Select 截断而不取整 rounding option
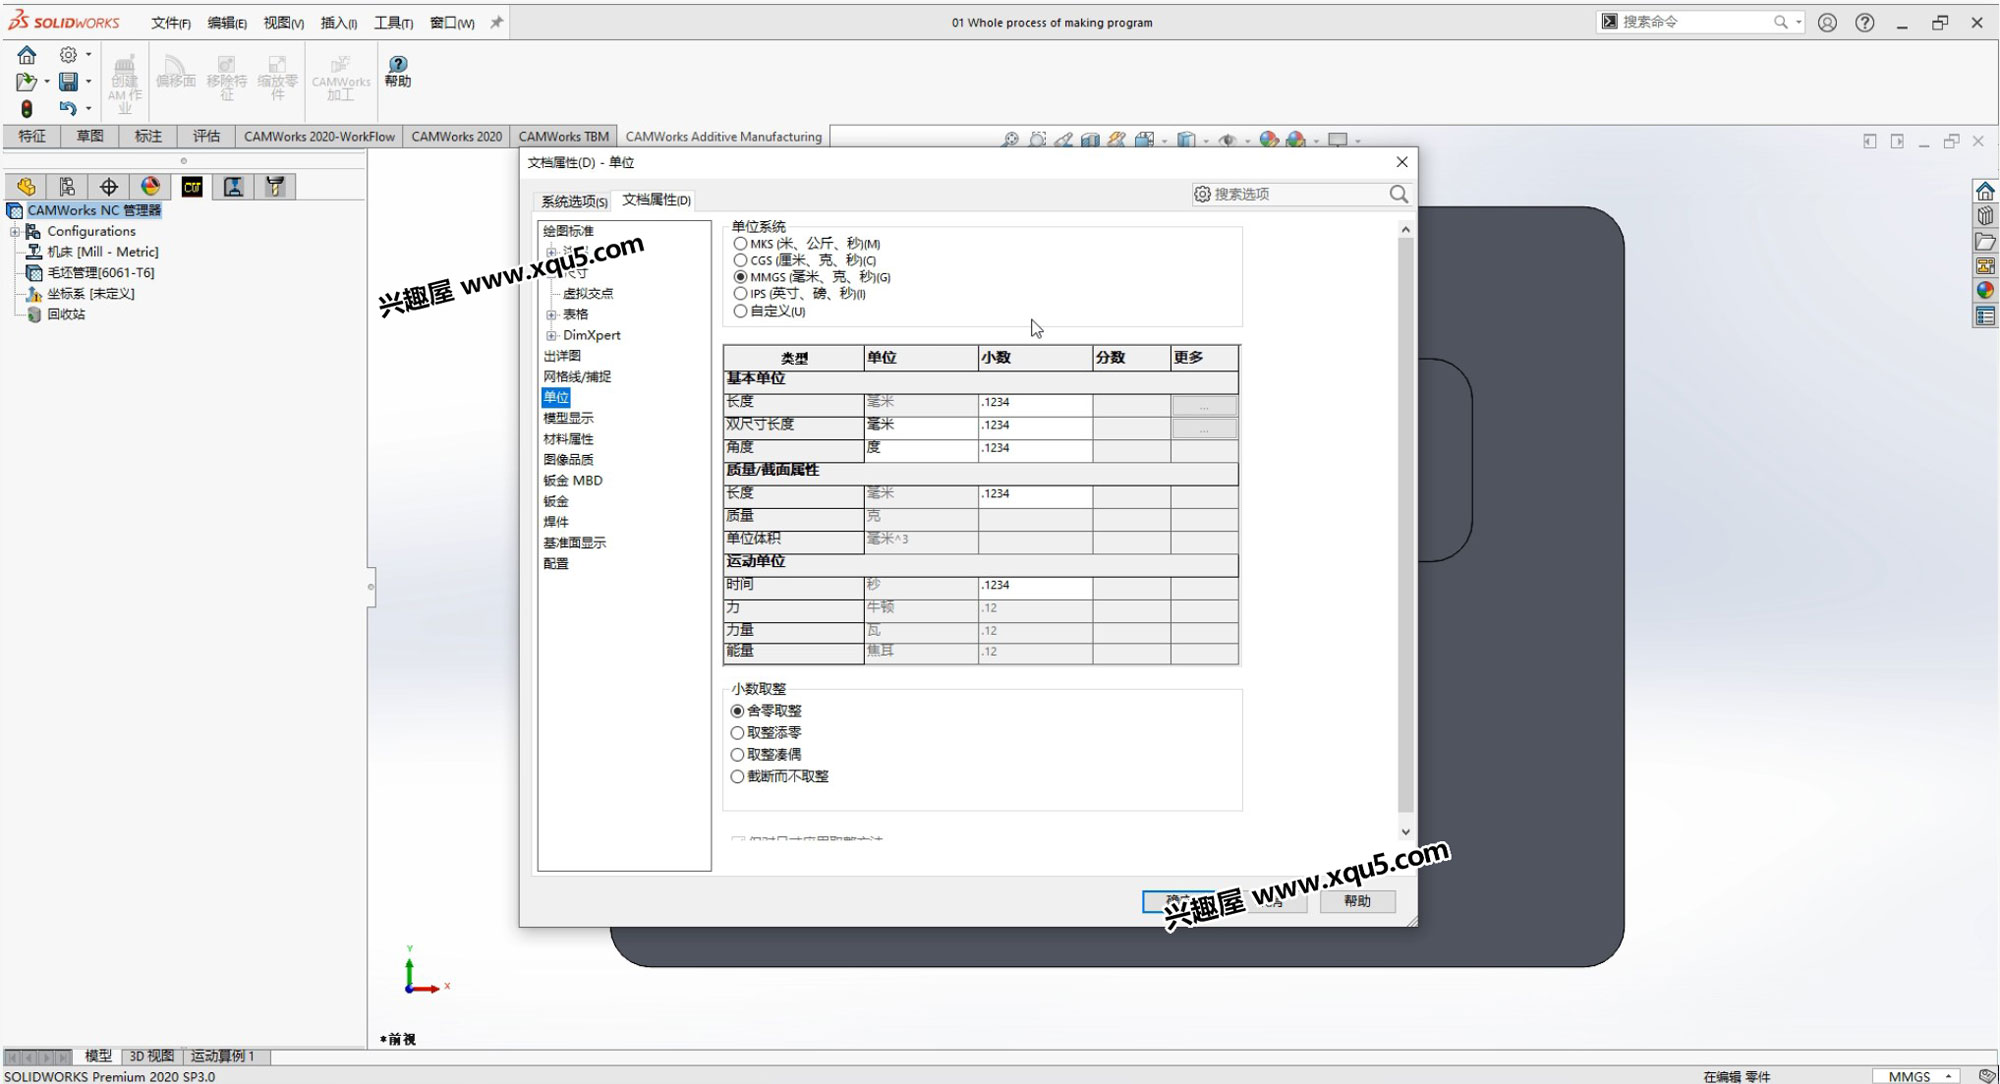Viewport: 2000px width, 1084px height. click(x=737, y=777)
